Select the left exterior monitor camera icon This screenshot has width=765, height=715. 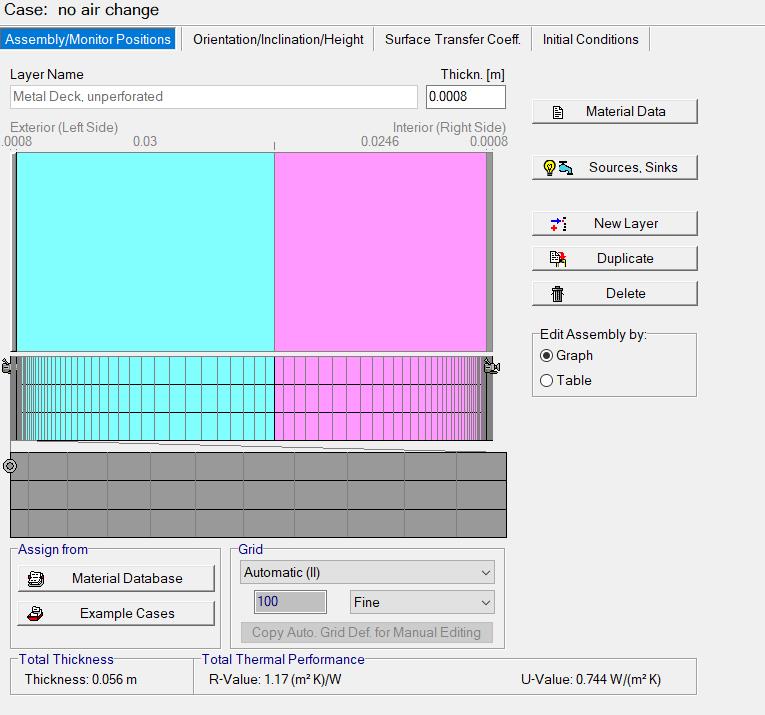click(6, 367)
